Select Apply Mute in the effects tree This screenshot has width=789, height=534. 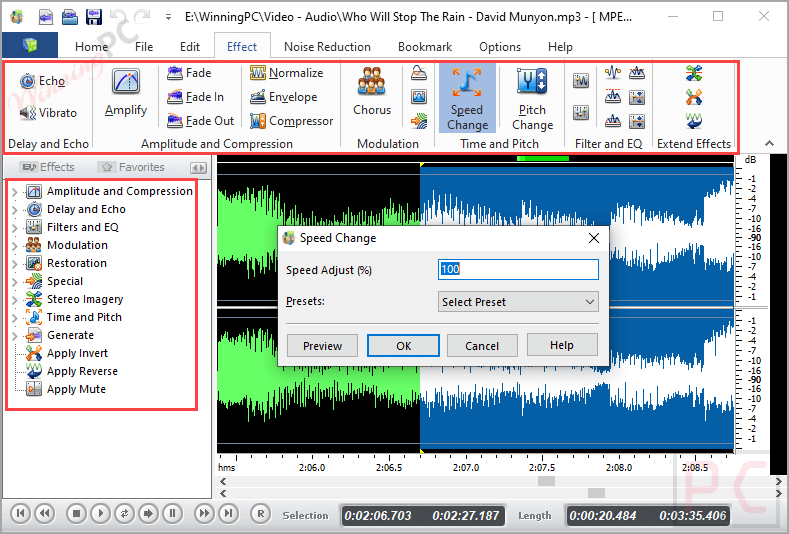tap(65, 390)
